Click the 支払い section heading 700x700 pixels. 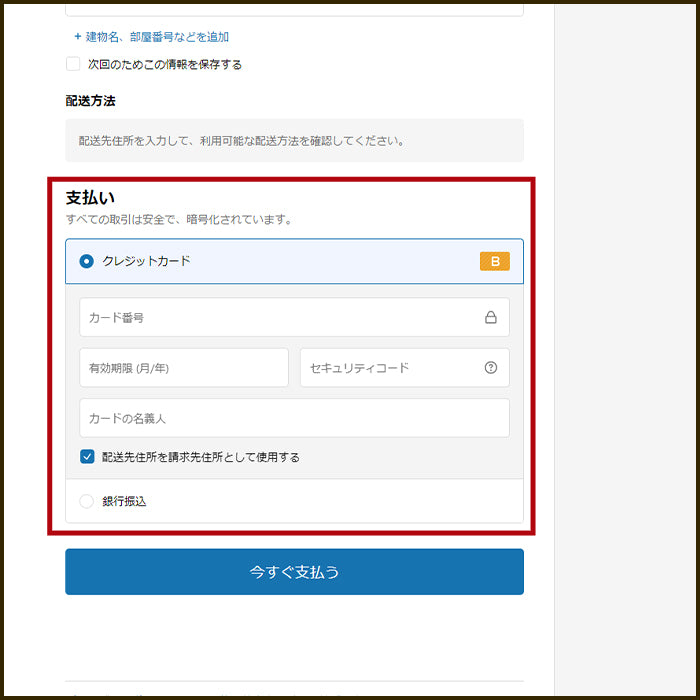coord(90,198)
